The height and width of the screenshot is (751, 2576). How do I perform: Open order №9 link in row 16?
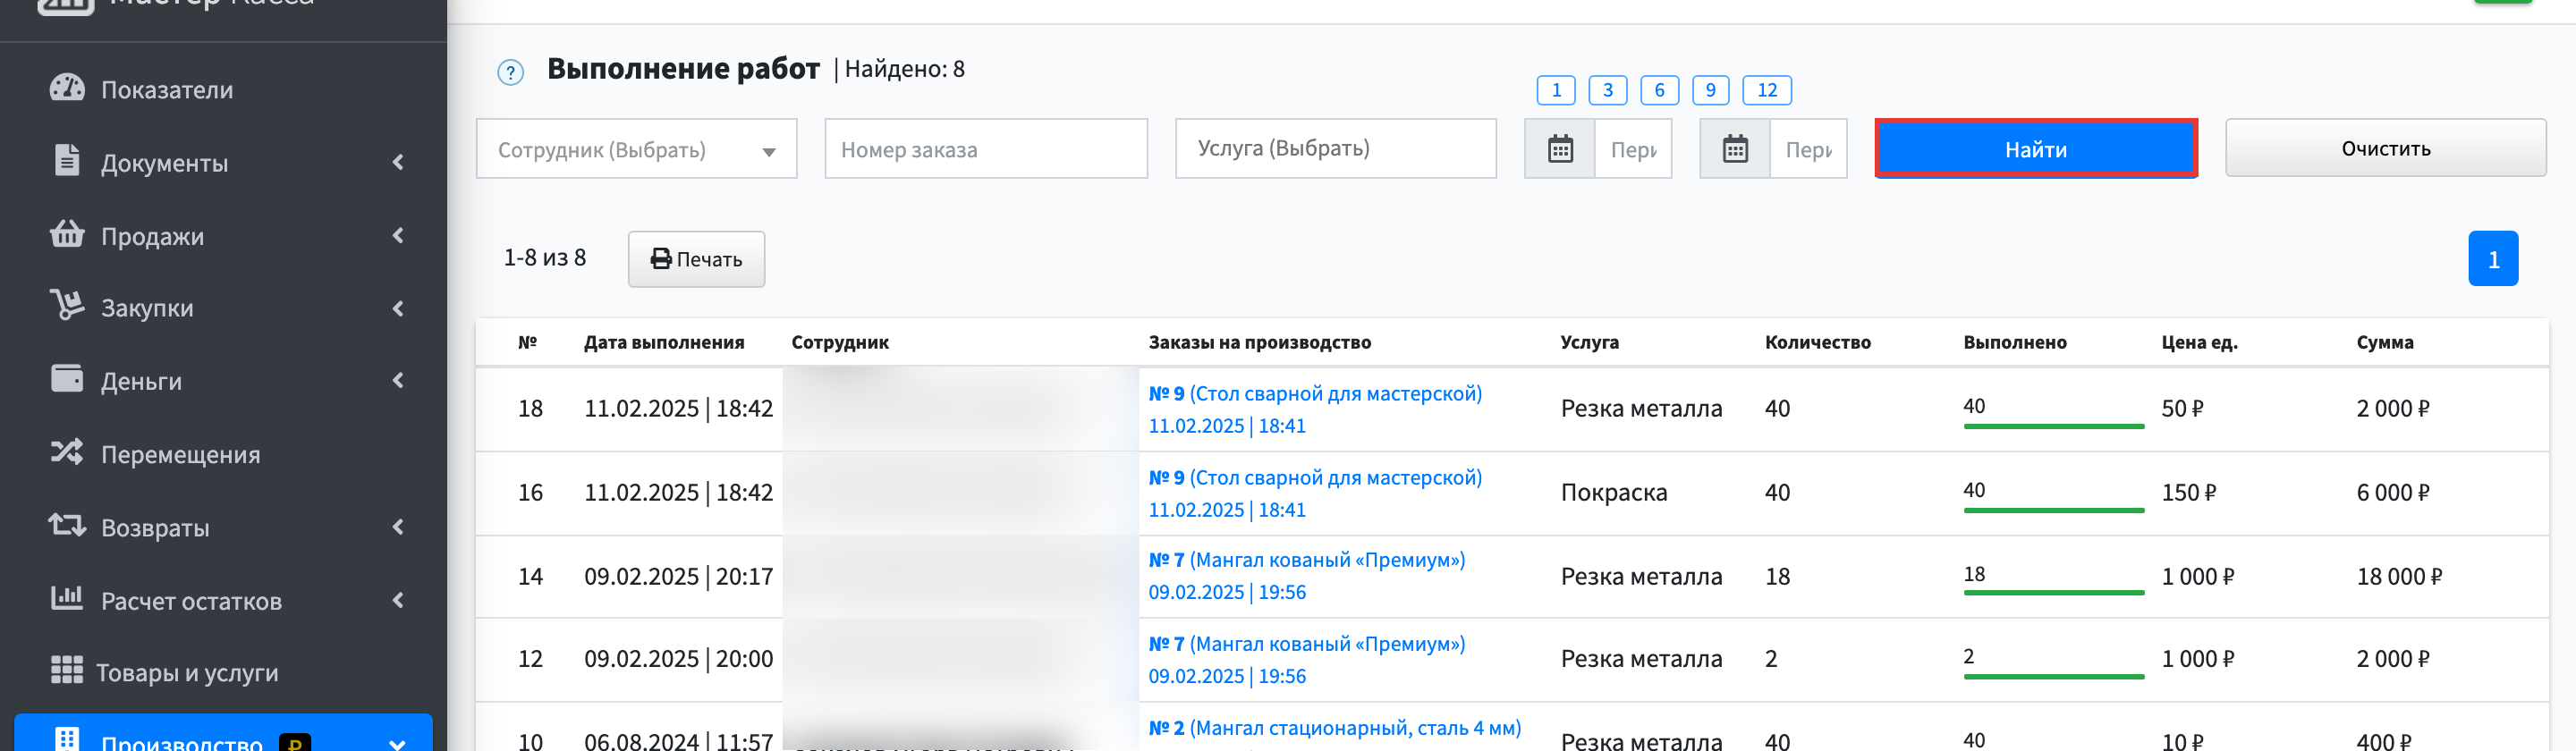point(1315,493)
